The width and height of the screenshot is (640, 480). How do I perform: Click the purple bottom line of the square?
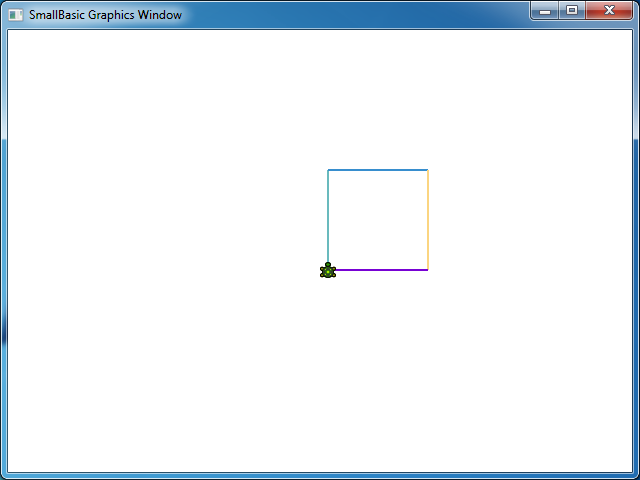(382, 270)
